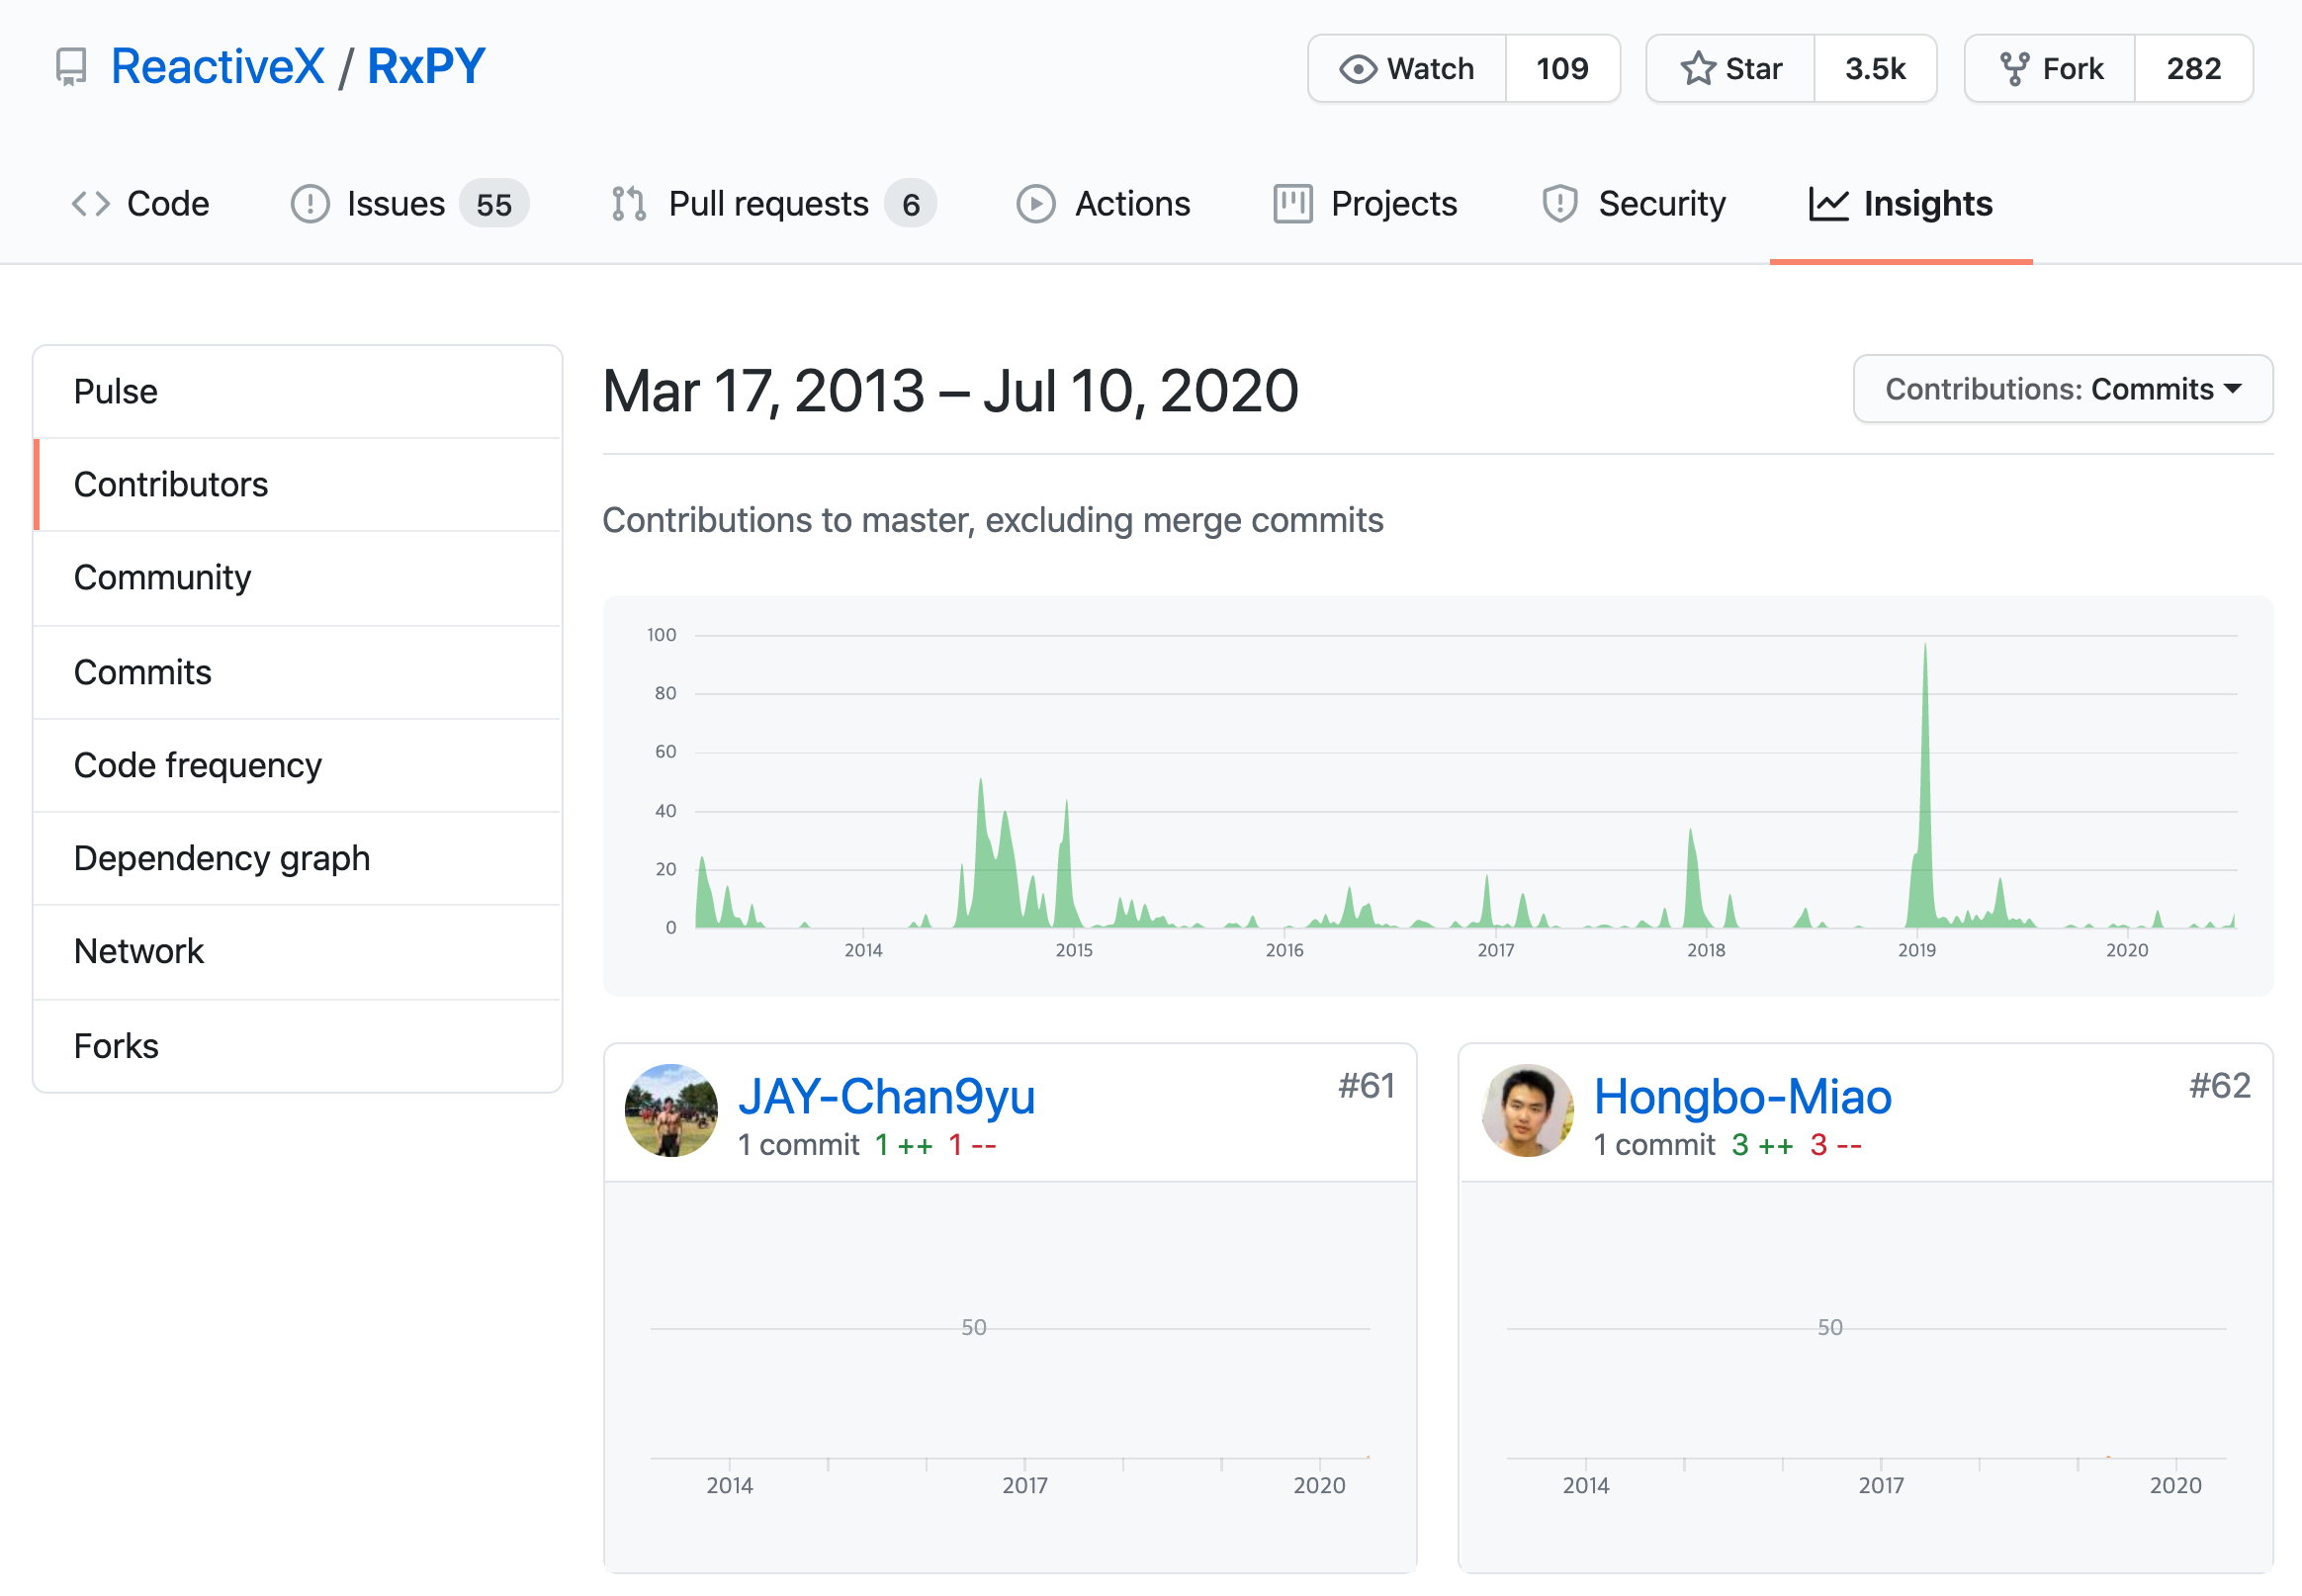Open the ReactiveX organization link
This screenshot has height=1596, width=2302.
pyautogui.click(x=218, y=67)
